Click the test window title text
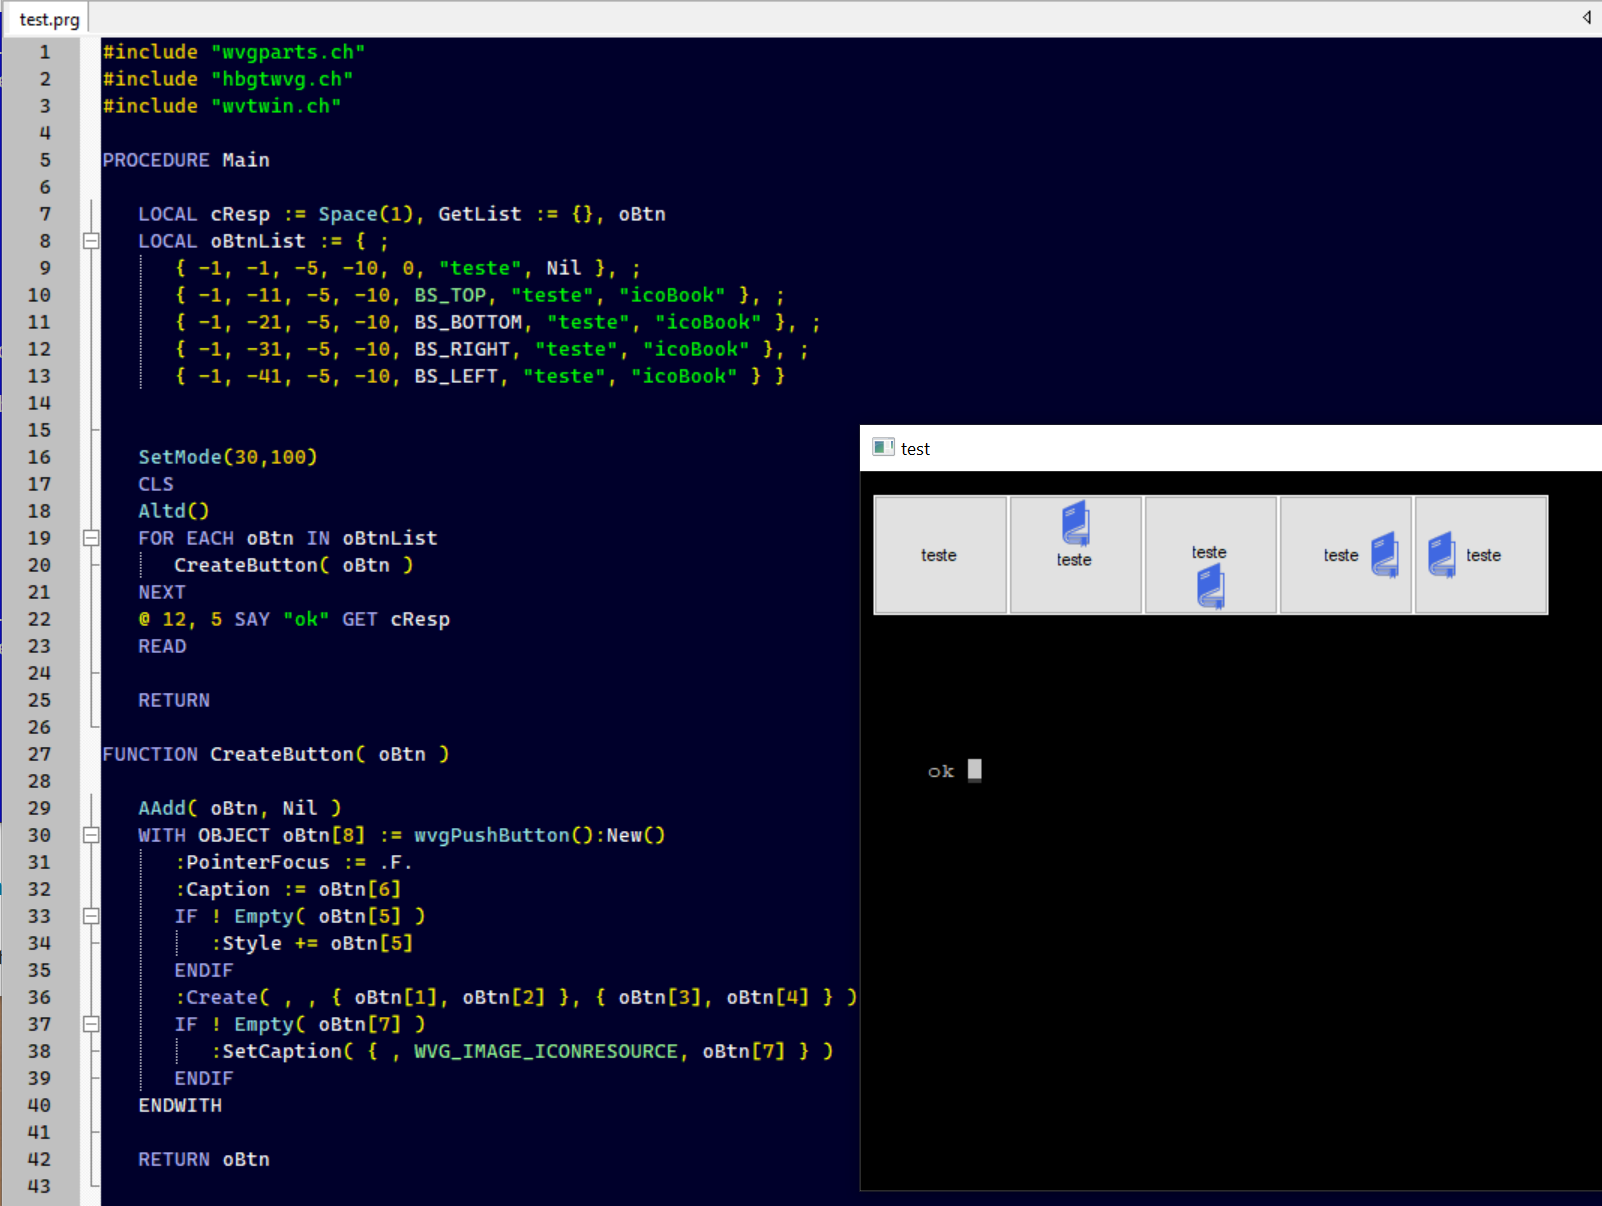 click(x=915, y=449)
